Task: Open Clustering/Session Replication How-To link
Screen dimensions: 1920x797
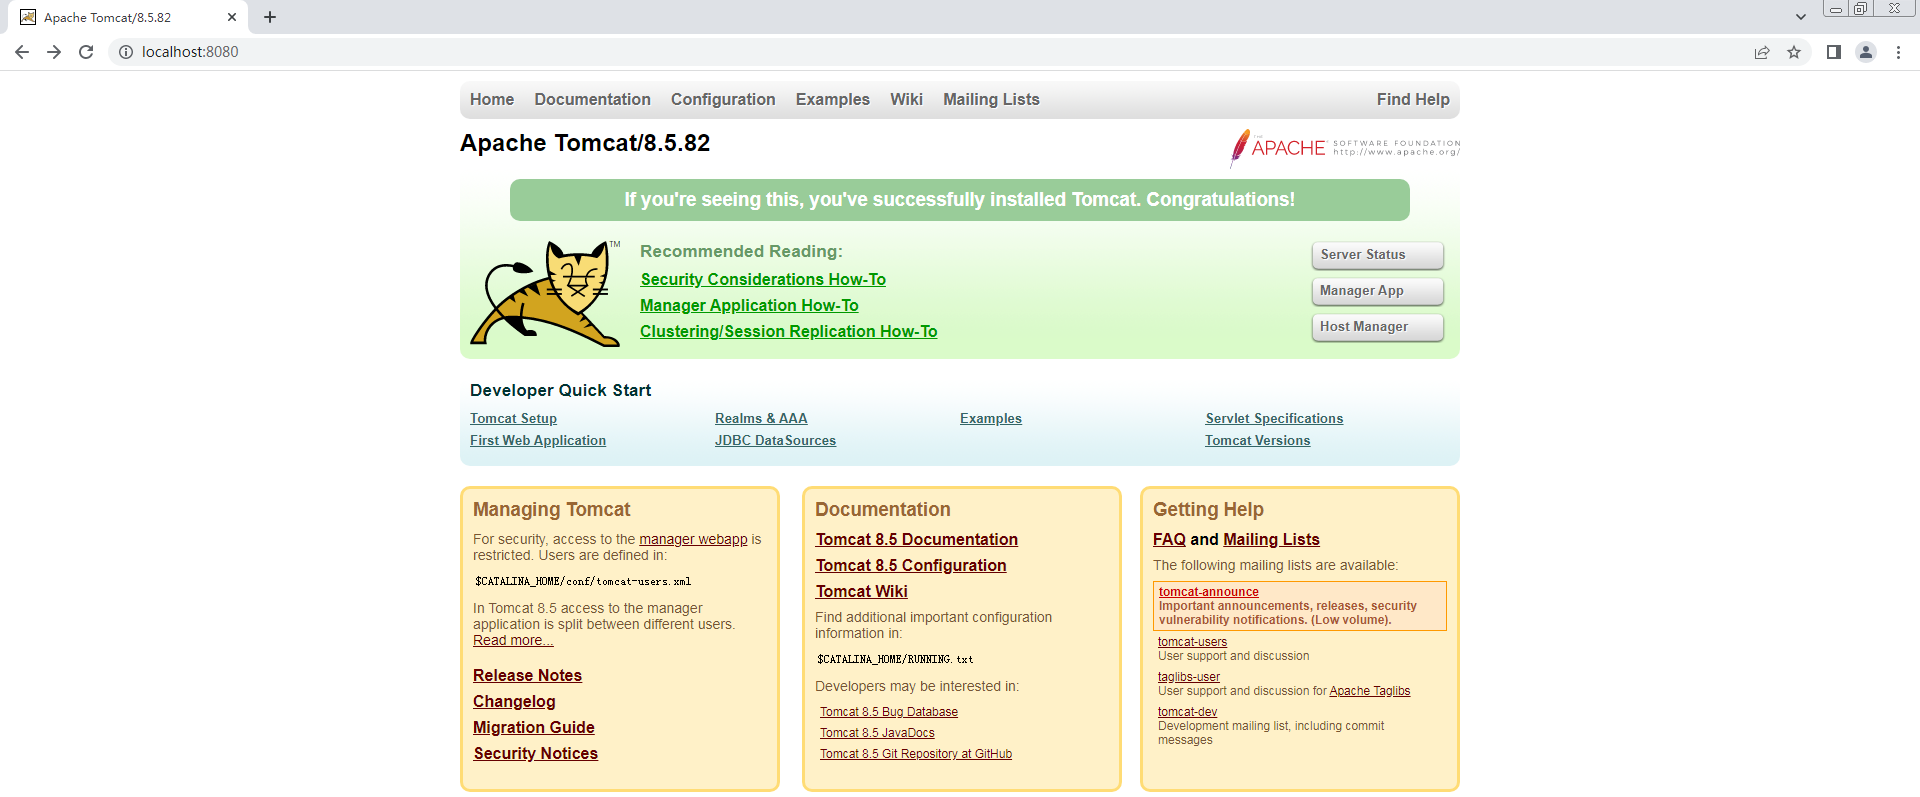Action: coord(789,332)
